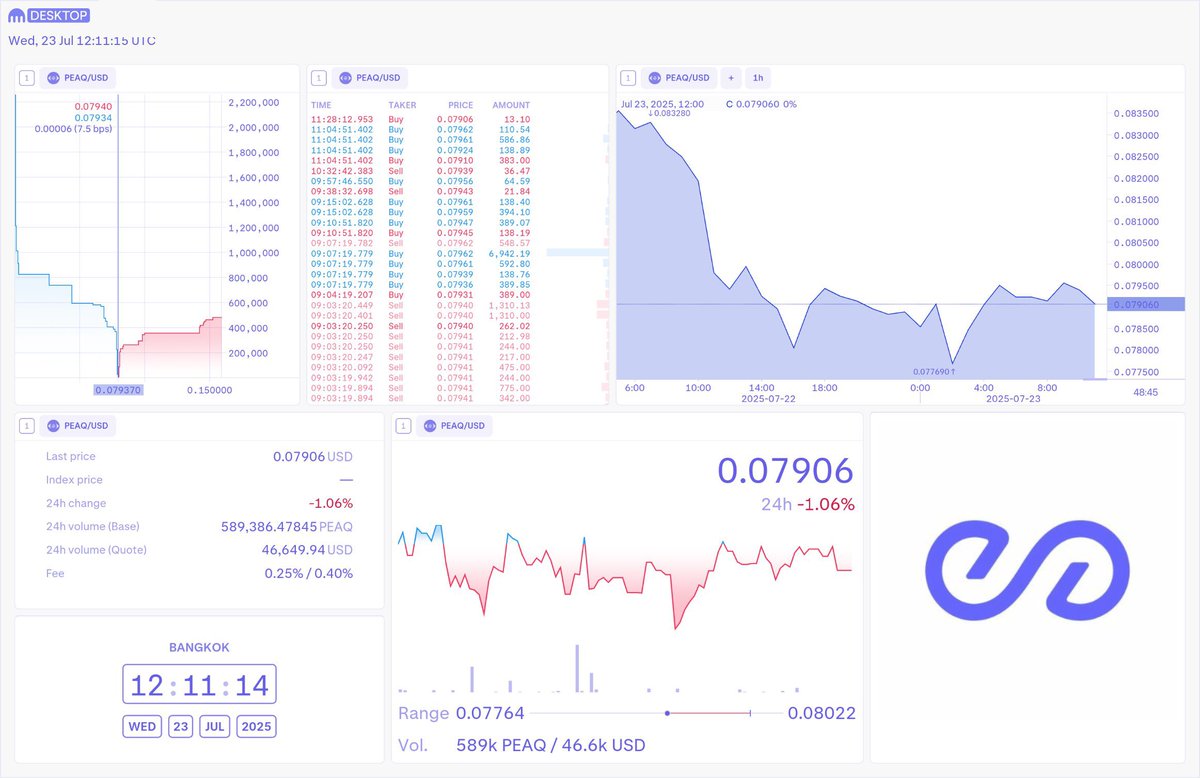Click the 0.079370 mid-price marker on depth chart
1200x778 pixels.
(119, 391)
